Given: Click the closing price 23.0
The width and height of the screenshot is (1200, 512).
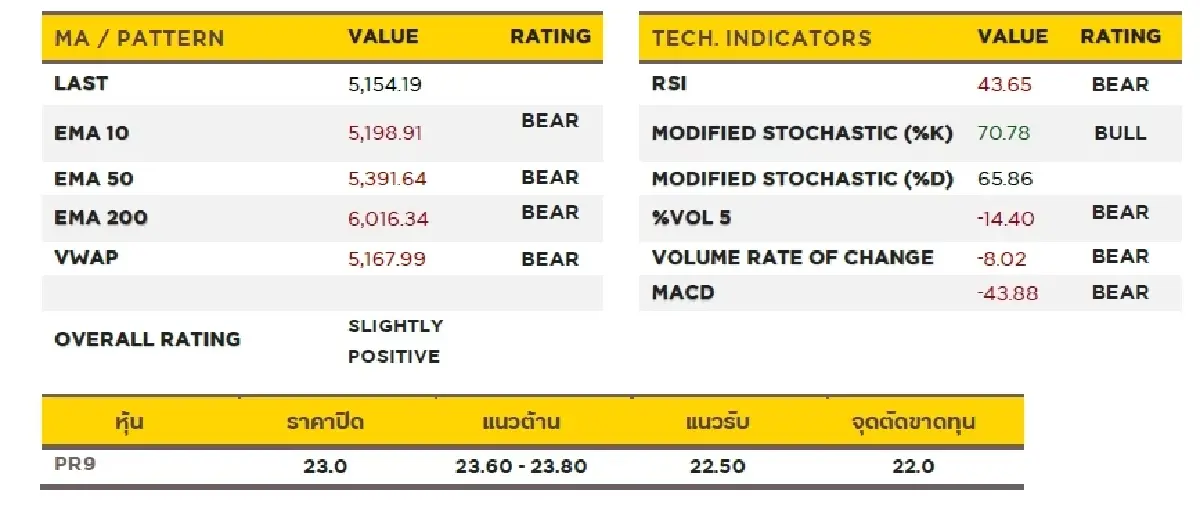Looking at the screenshot, I should (325, 466).
